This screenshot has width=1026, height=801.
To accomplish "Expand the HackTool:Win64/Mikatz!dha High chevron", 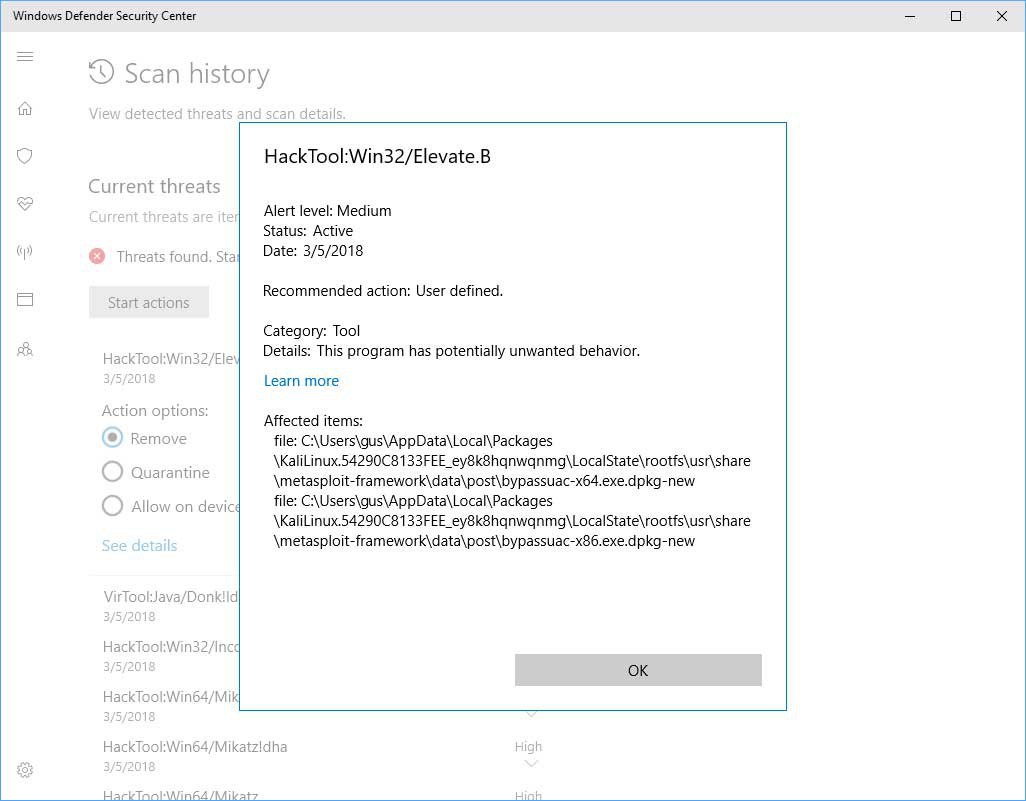I will click(531, 764).
